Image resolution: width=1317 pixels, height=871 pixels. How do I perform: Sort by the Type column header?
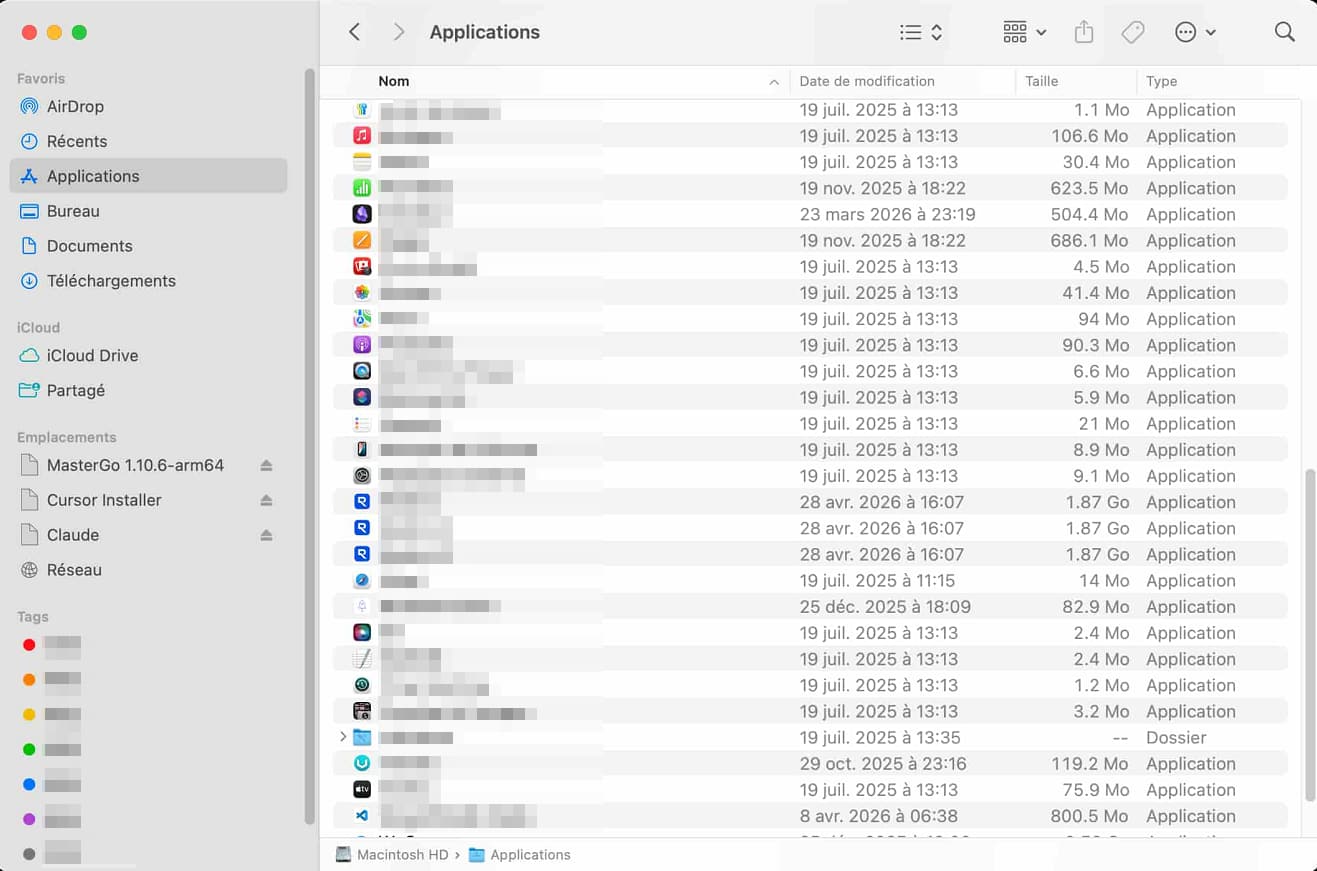[x=1161, y=81]
